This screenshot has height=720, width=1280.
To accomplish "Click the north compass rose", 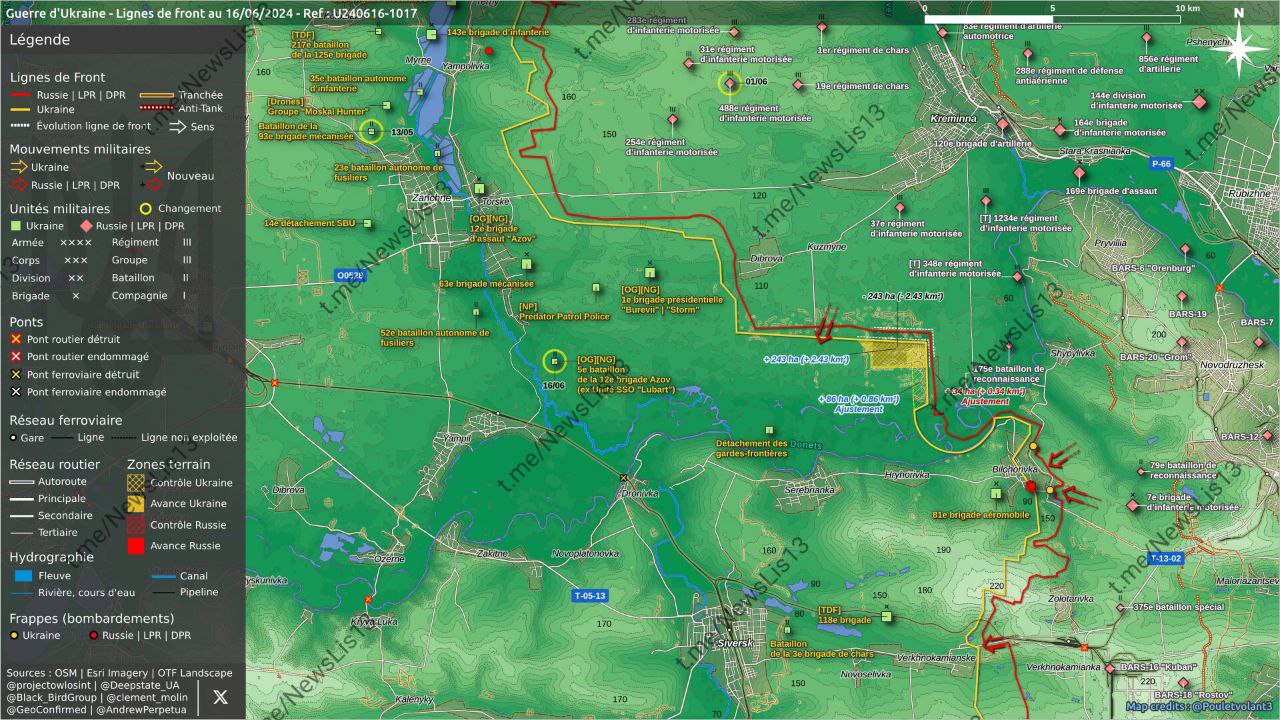I will [x=1239, y=47].
